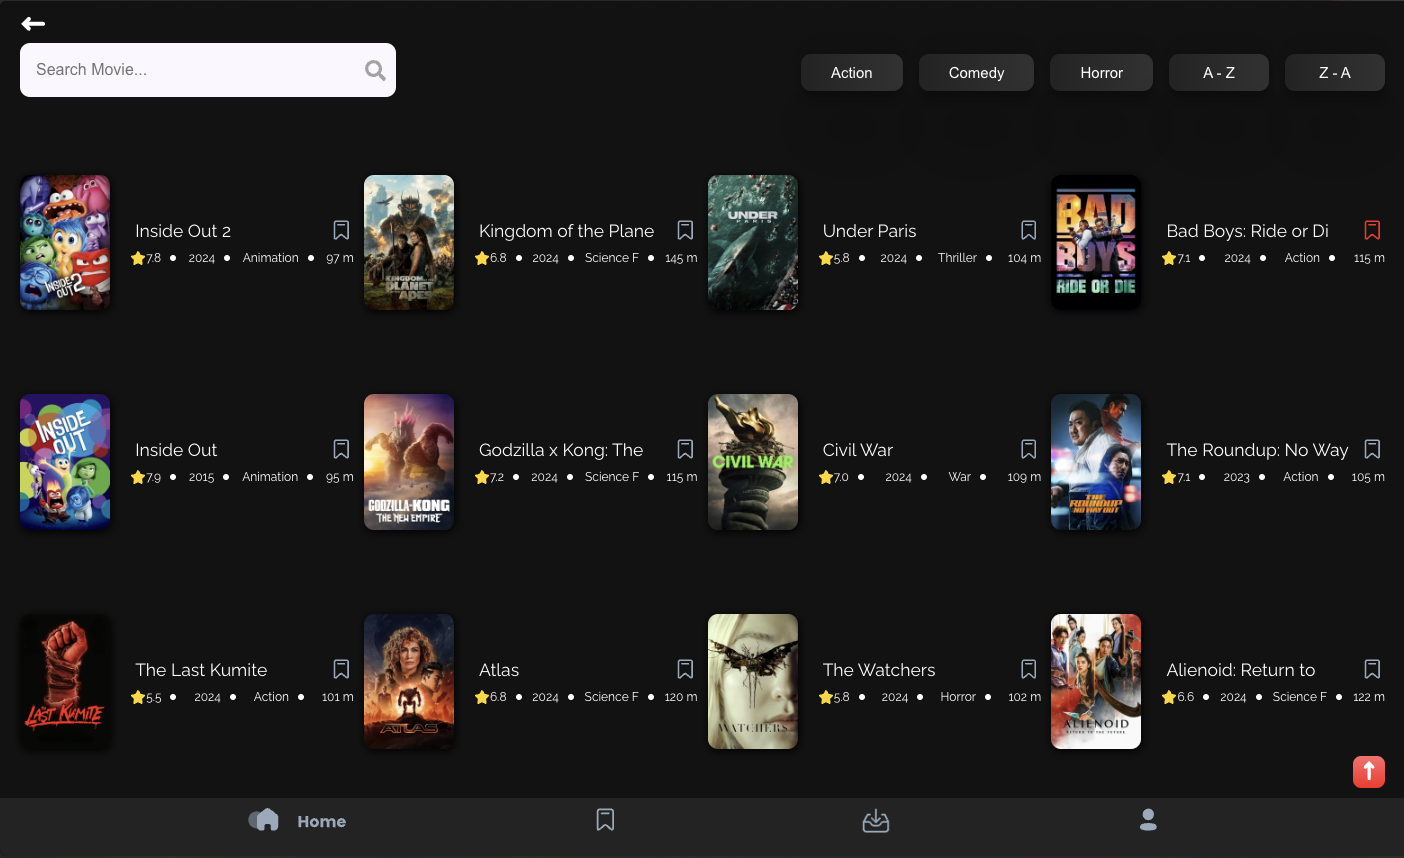Click War genre label of Civil War
Screen dimensions: 1404x858
960,477
